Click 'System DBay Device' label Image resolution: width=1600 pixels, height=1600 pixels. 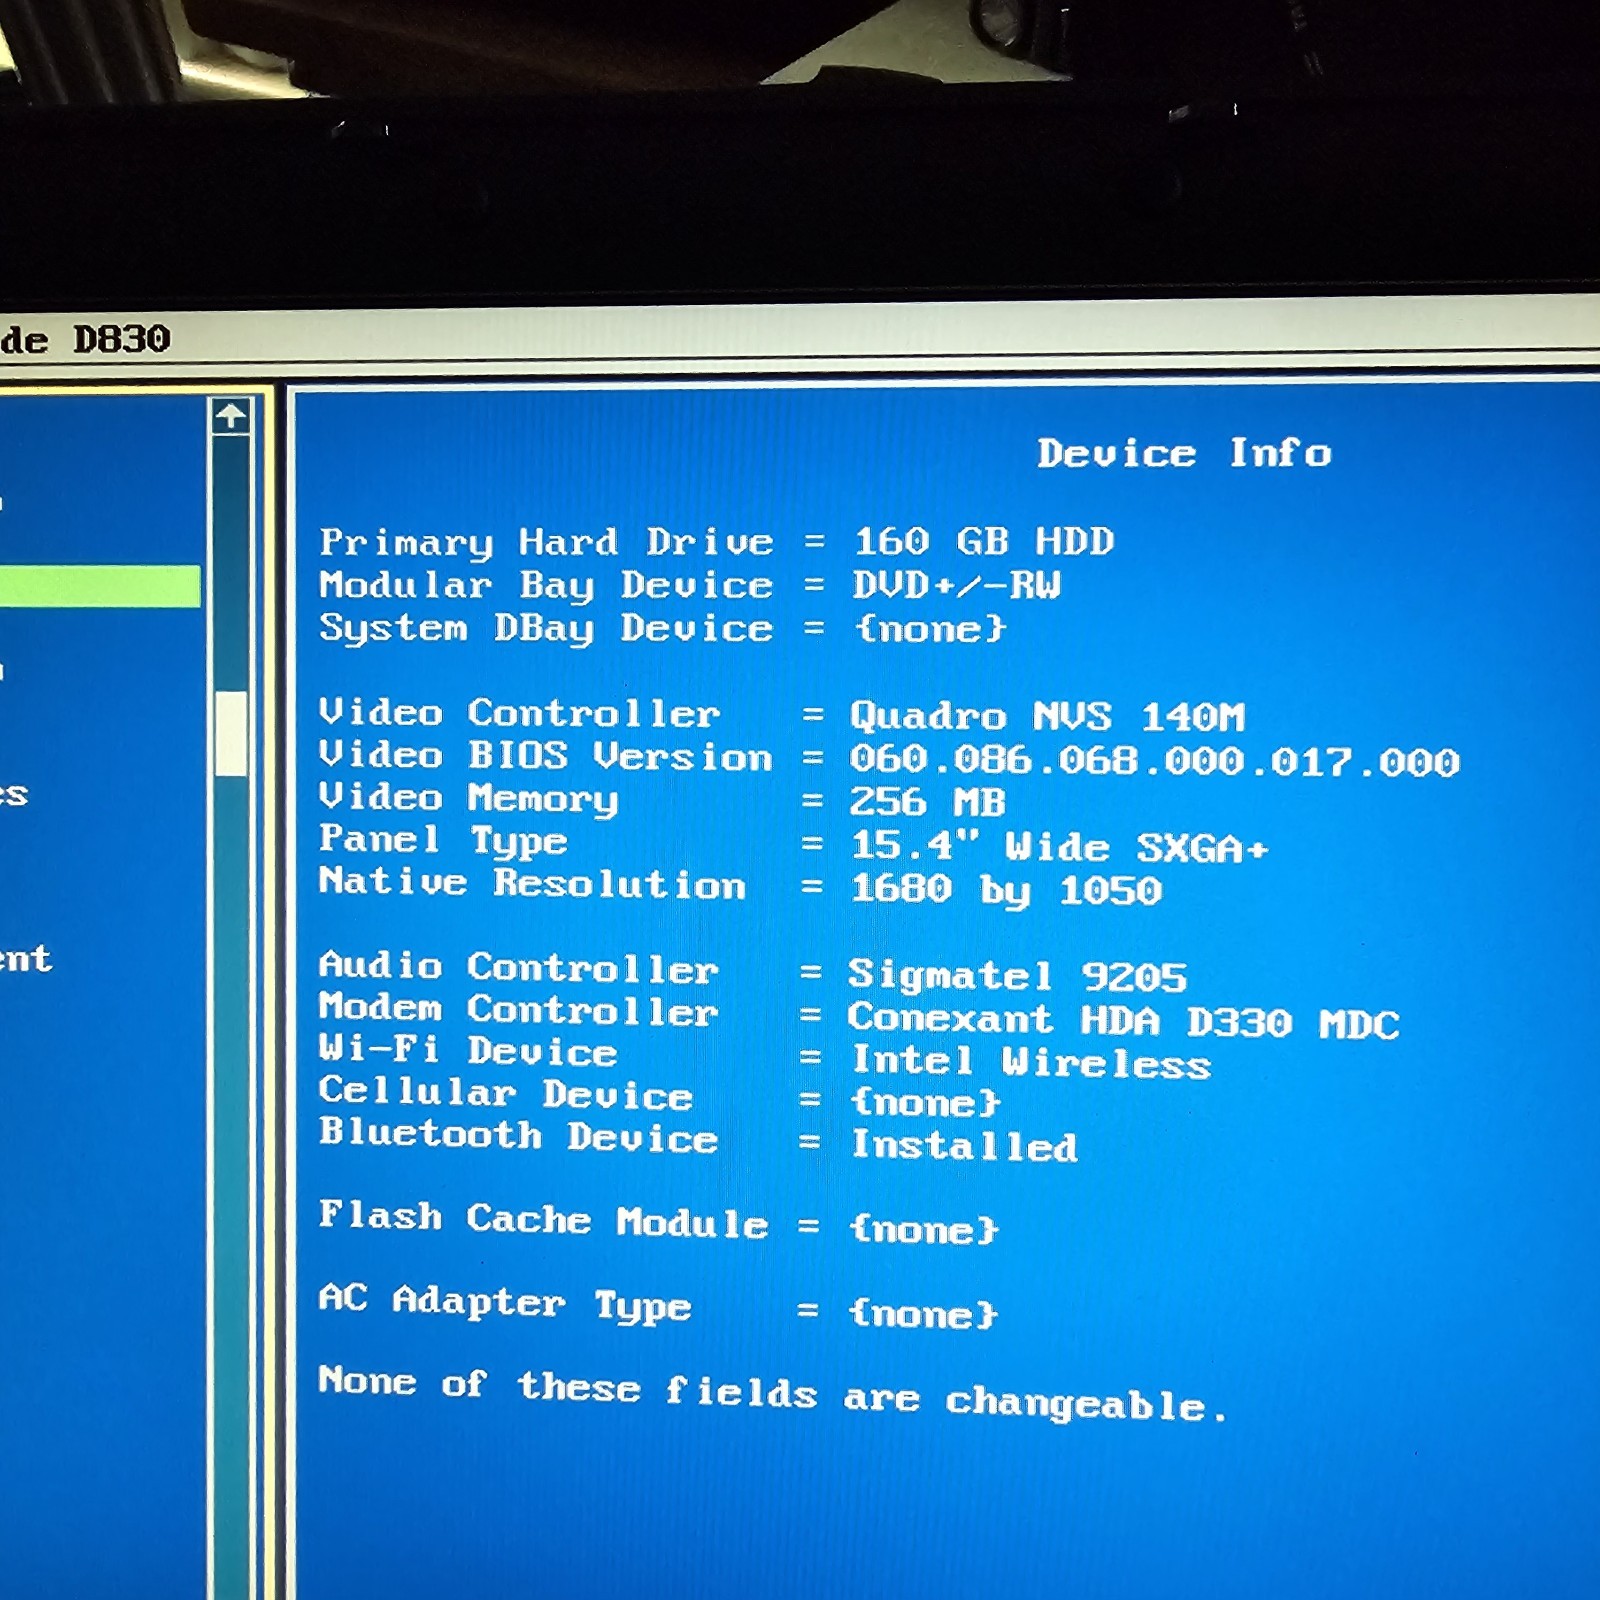tap(546, 629)
